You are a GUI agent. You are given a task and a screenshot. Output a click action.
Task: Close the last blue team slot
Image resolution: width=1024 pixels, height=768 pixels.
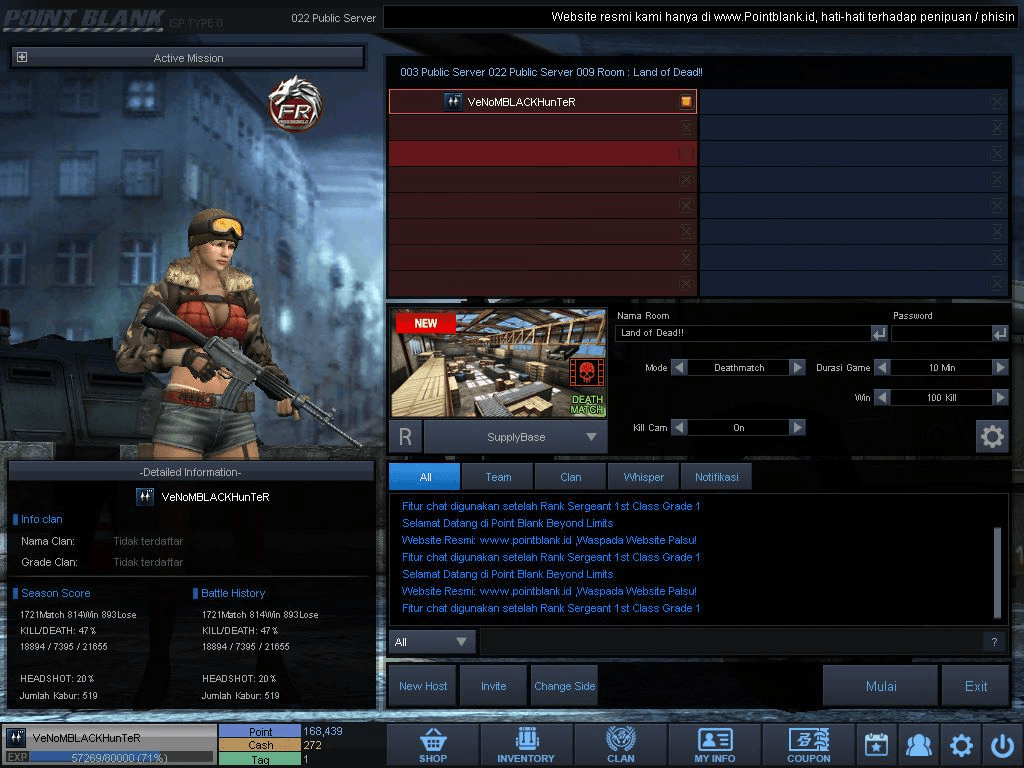[997, 283]
